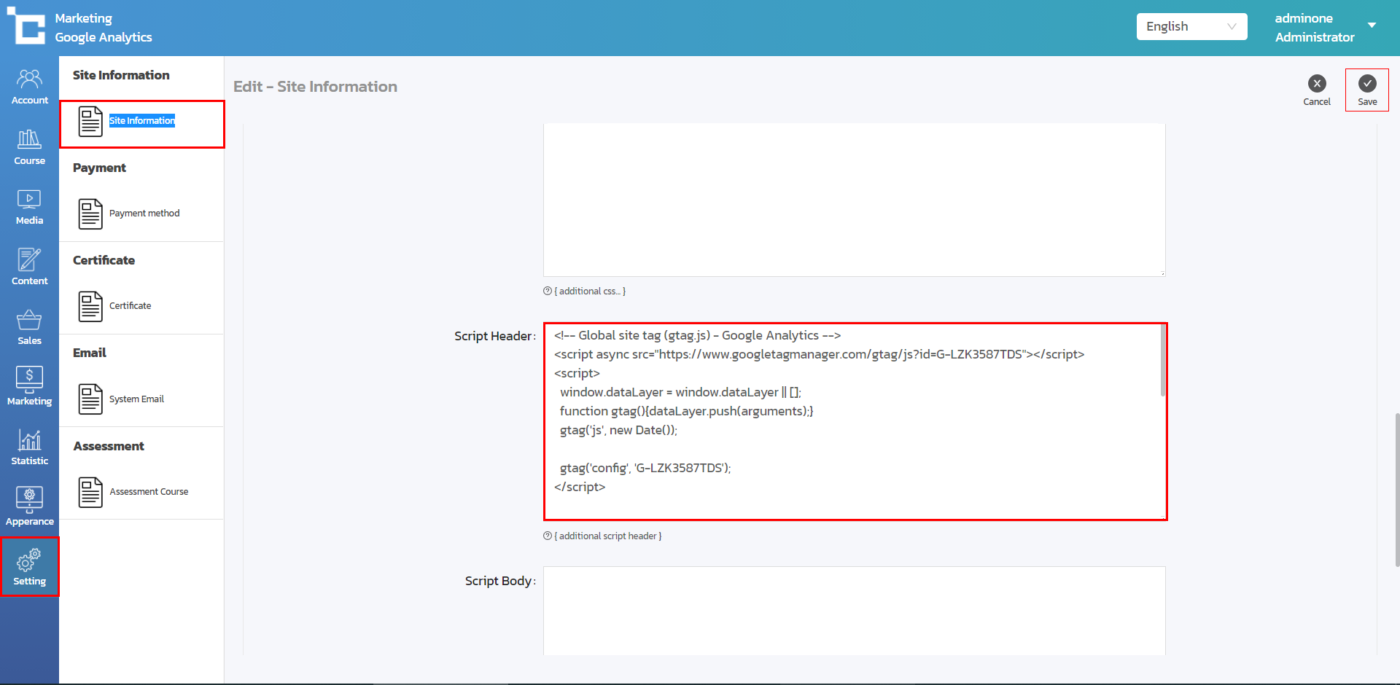Open the adminone user menu arrow
Screen dimensions: 1400x685
(1372, 26)
